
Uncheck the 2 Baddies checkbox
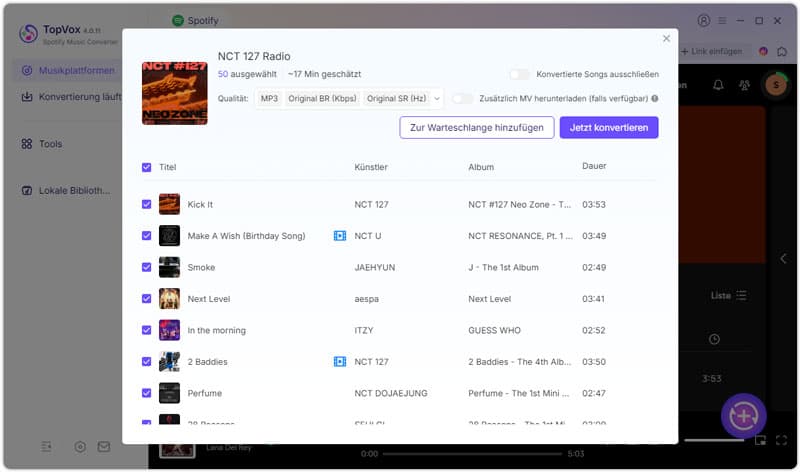[146, 362]
